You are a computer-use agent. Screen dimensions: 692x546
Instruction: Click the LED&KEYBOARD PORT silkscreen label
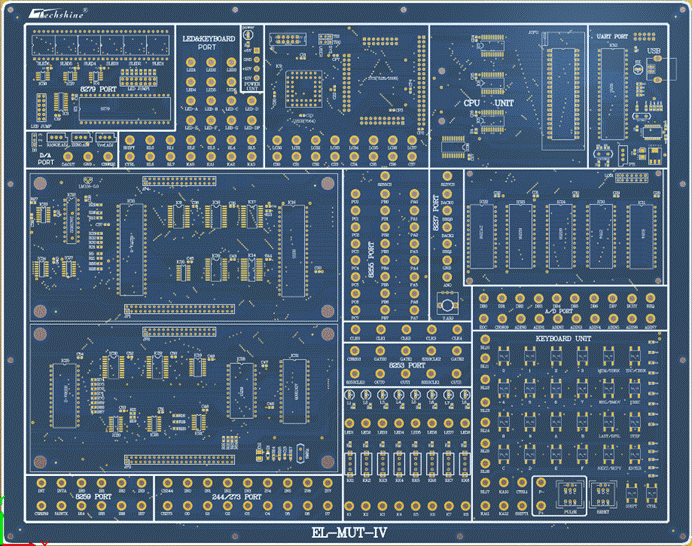[x=207, y=42]
